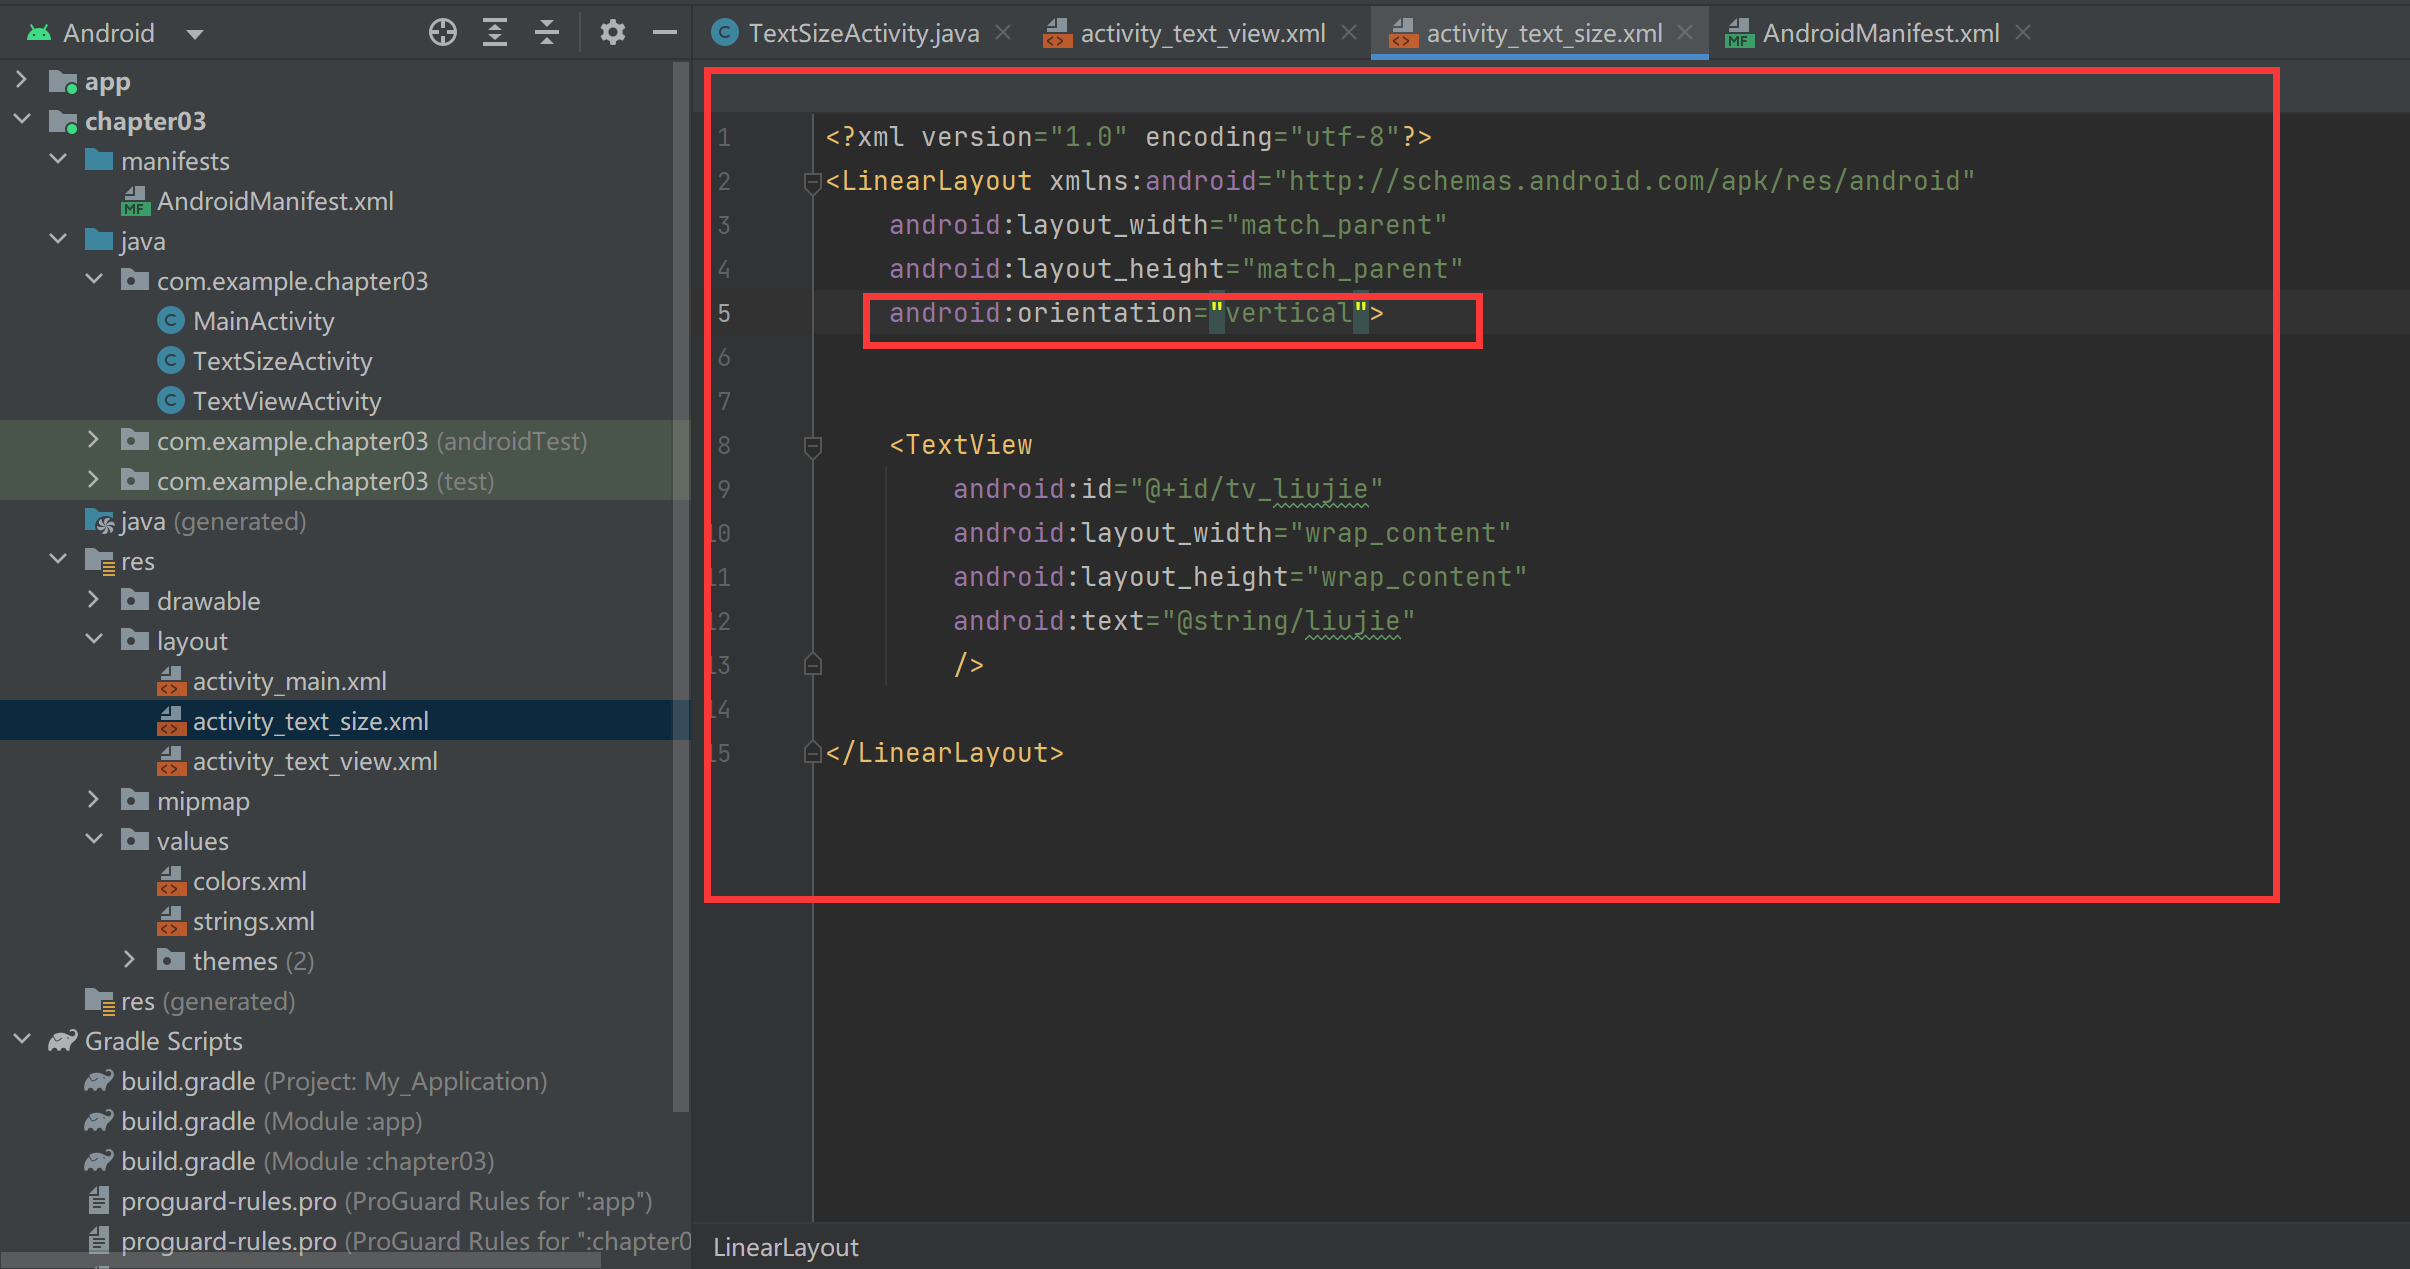Image resolution: width=2410 pixels, height=1269 pixels.
Task: Click the "@+id/tv_liujie" id value
Action: coord(1256,489)
